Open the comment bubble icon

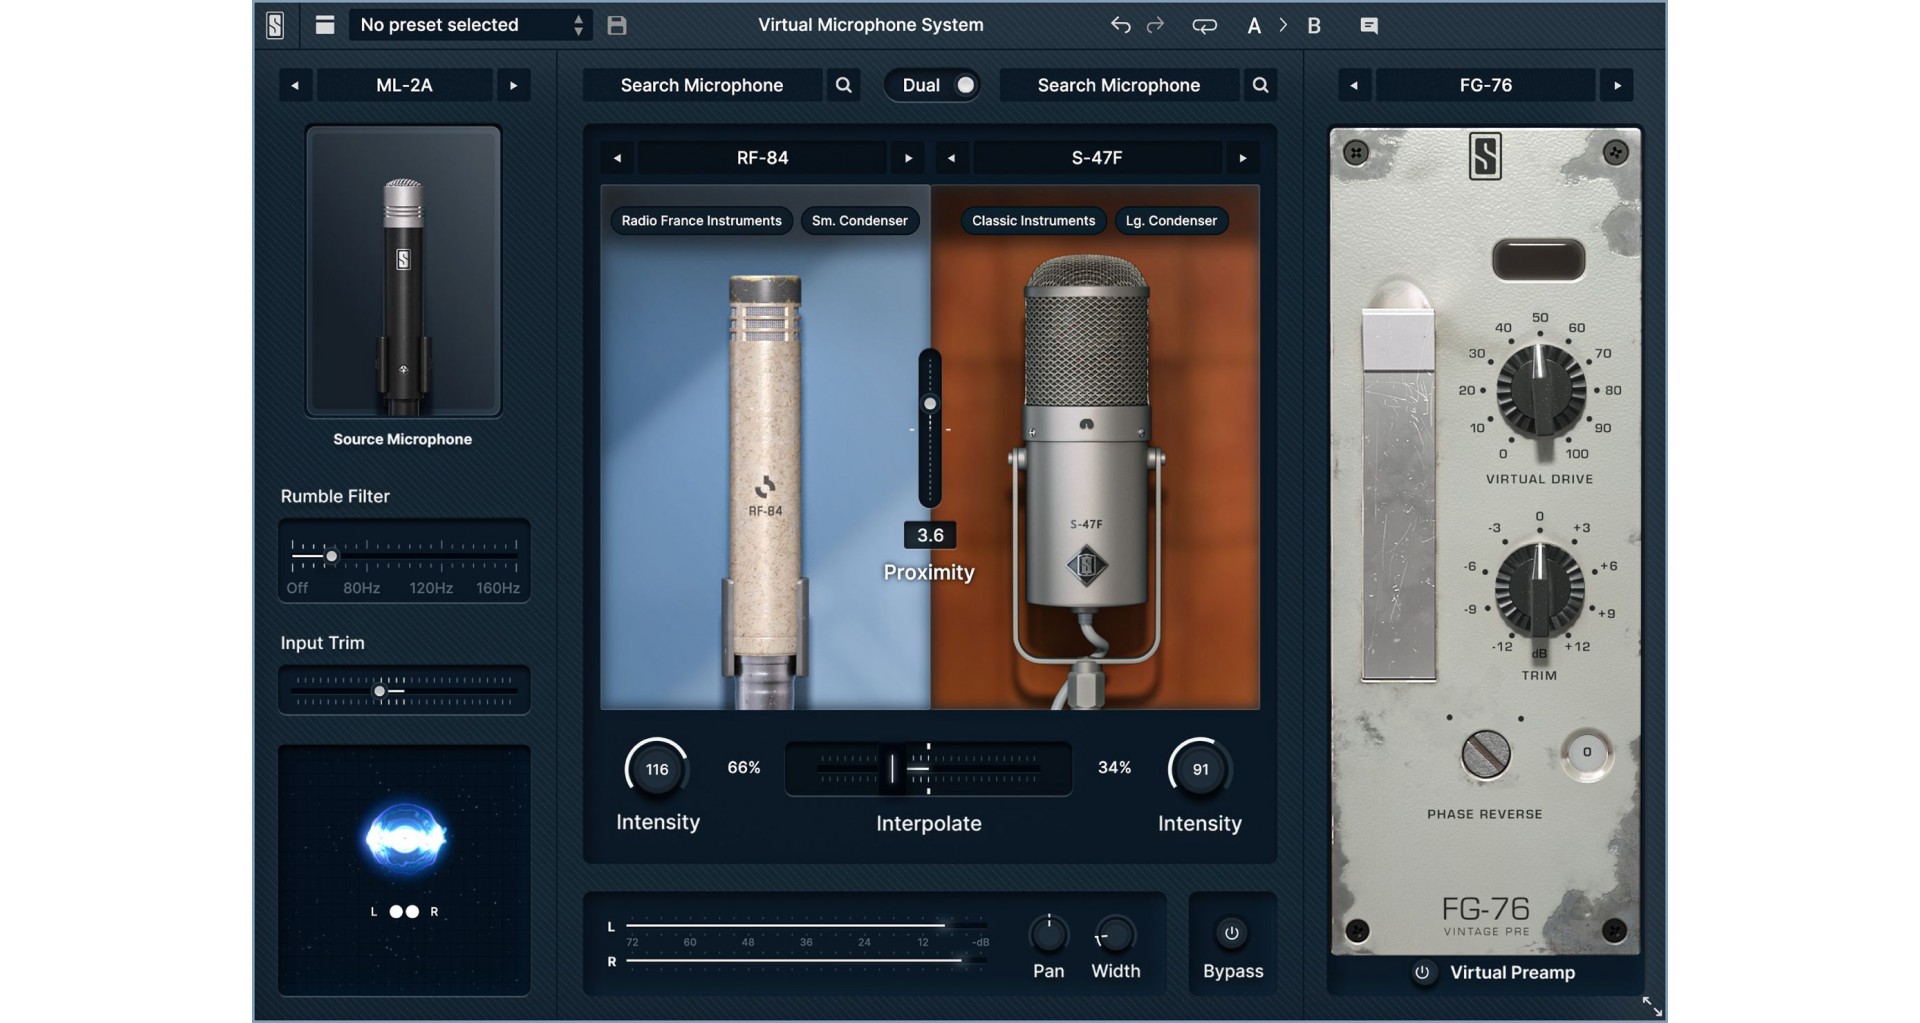point(1369,26)
